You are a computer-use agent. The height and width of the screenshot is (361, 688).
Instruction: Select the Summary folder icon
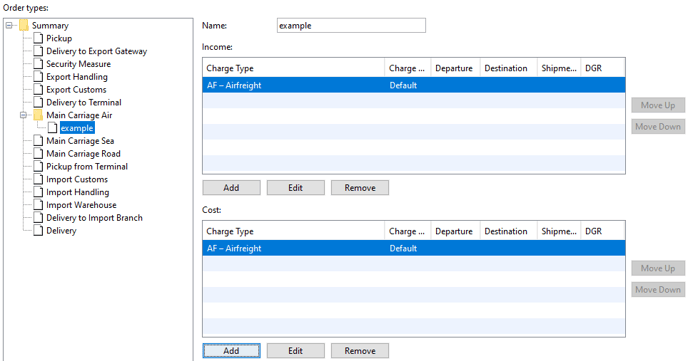[x=24, y=25]
